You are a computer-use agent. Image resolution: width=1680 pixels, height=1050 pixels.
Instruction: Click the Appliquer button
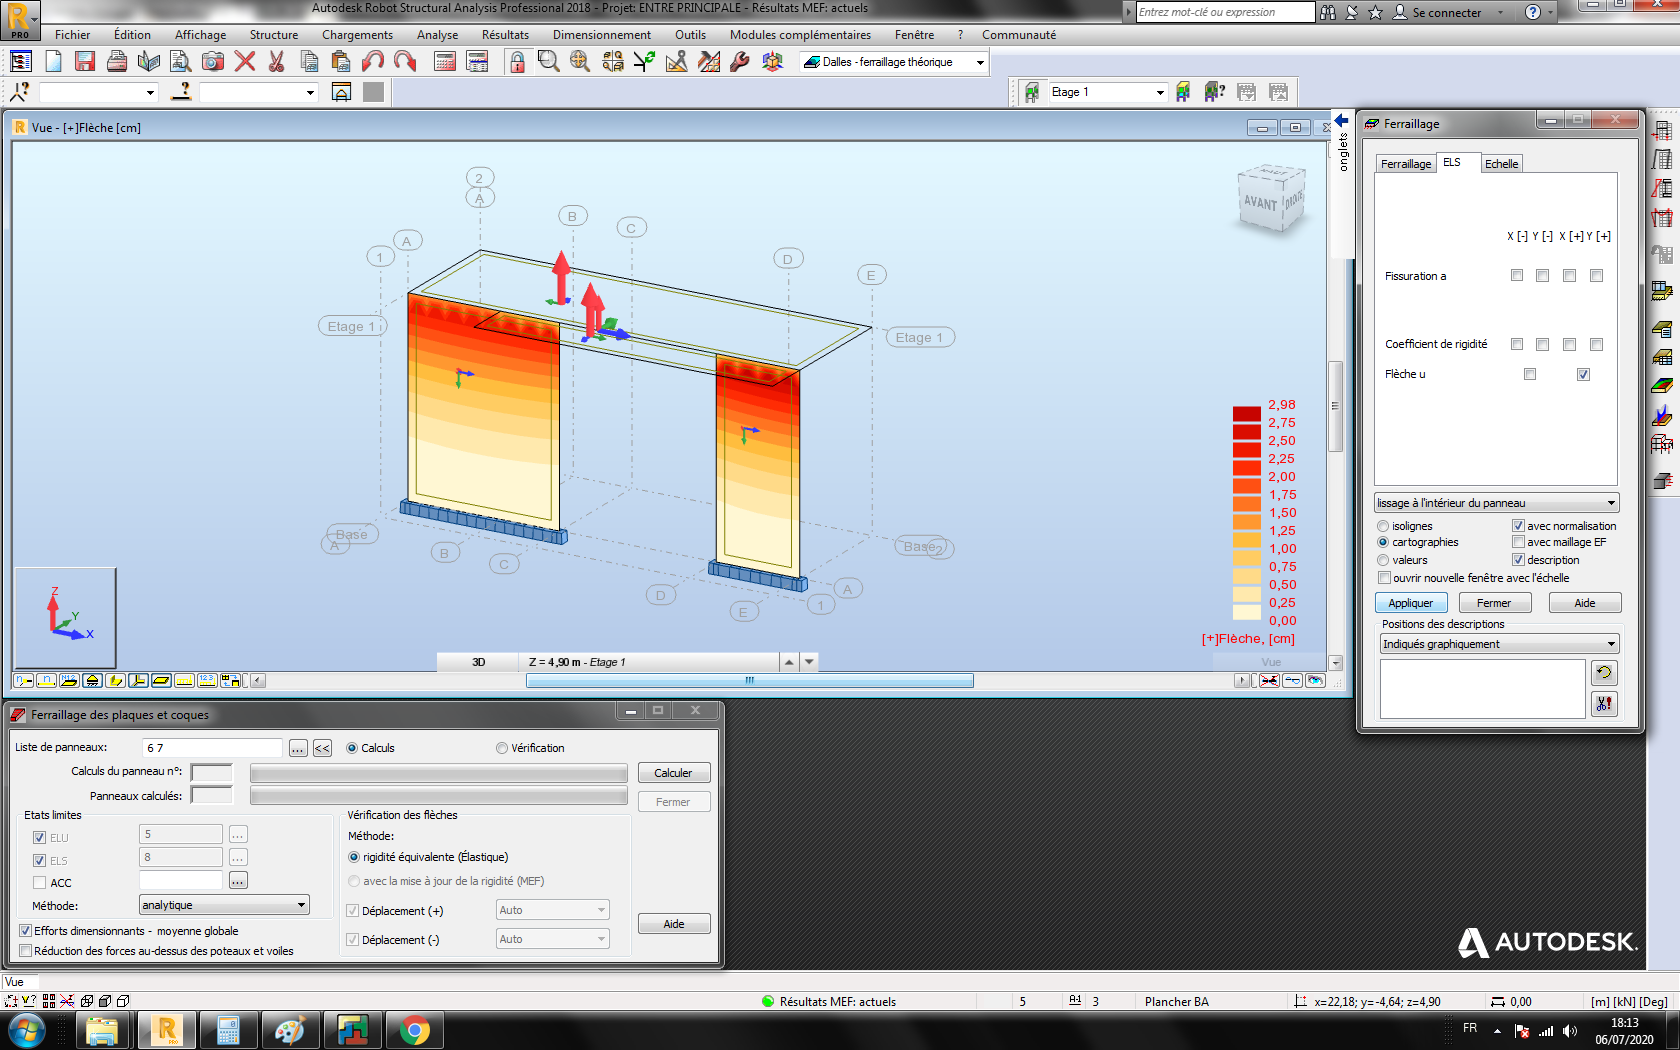(1410, 603)
